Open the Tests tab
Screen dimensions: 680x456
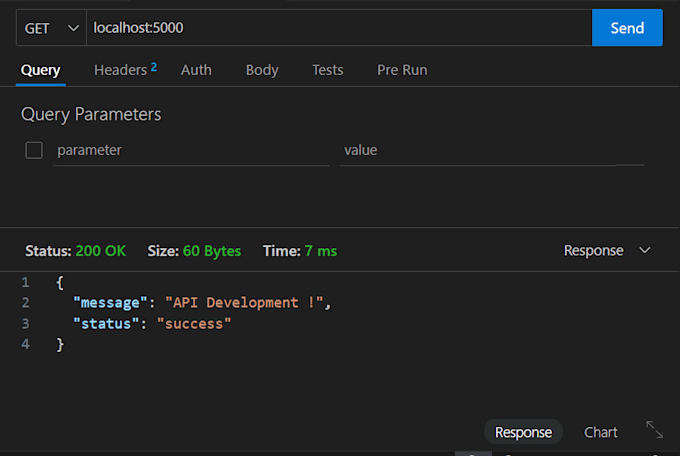click(328, 70)
